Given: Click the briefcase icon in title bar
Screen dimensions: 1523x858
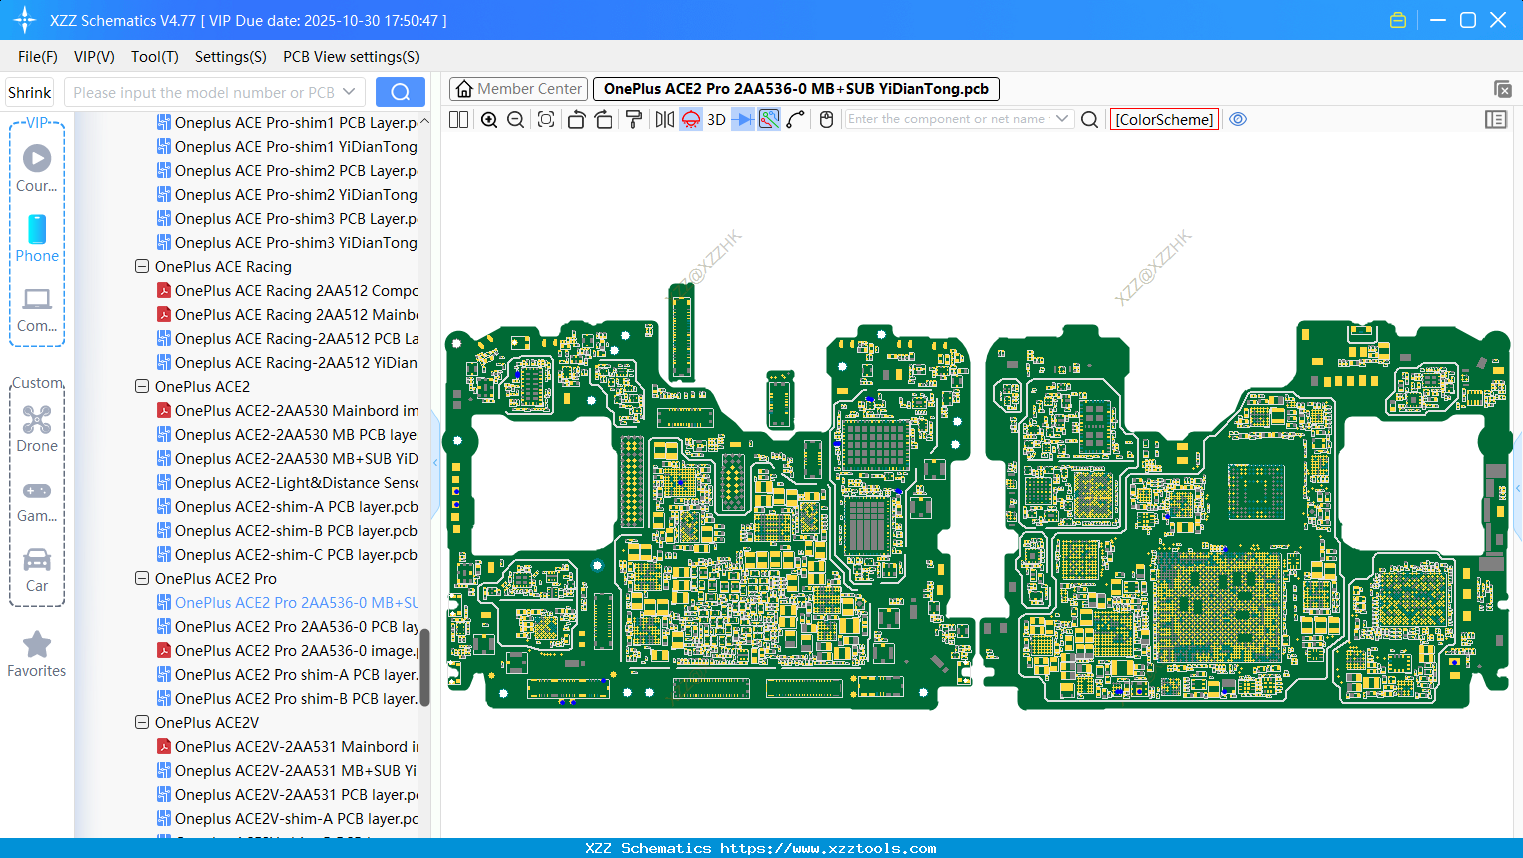Looking at the screenshot, I should [1398, 20].
